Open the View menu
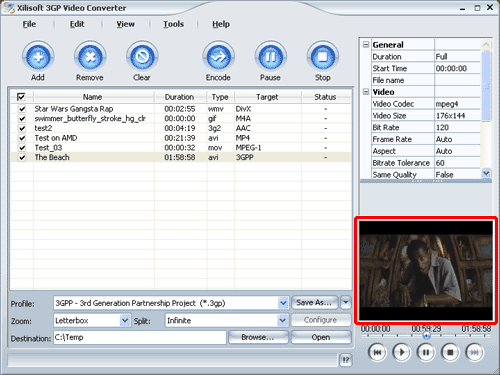This screenshot has width=500, height=375. click(125, 24)
